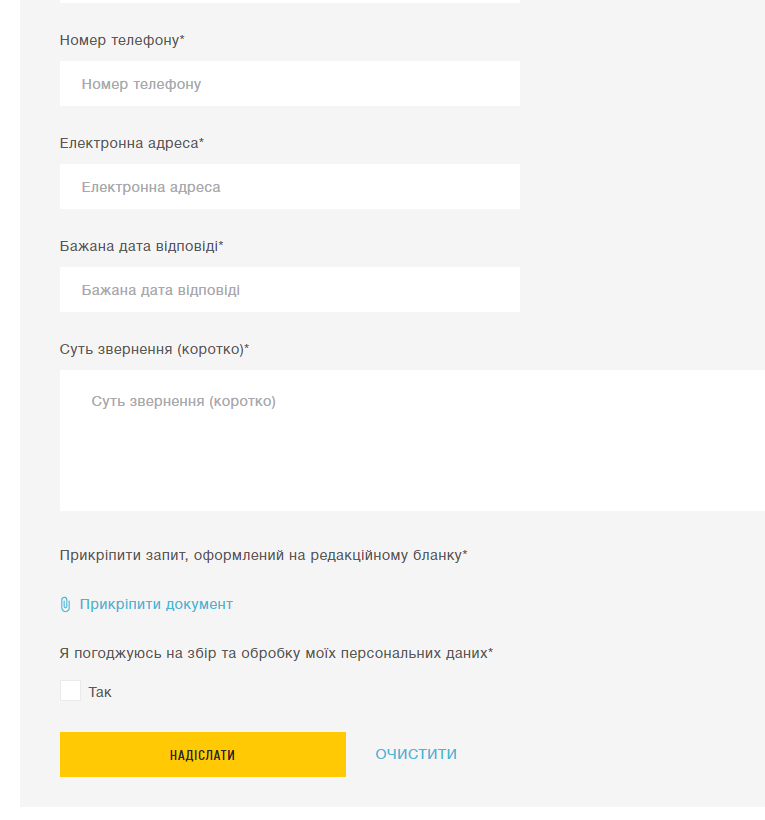Select the partially visible input at top
The width and height of the screenshot is (765, 820).
(x=290, y=1)
